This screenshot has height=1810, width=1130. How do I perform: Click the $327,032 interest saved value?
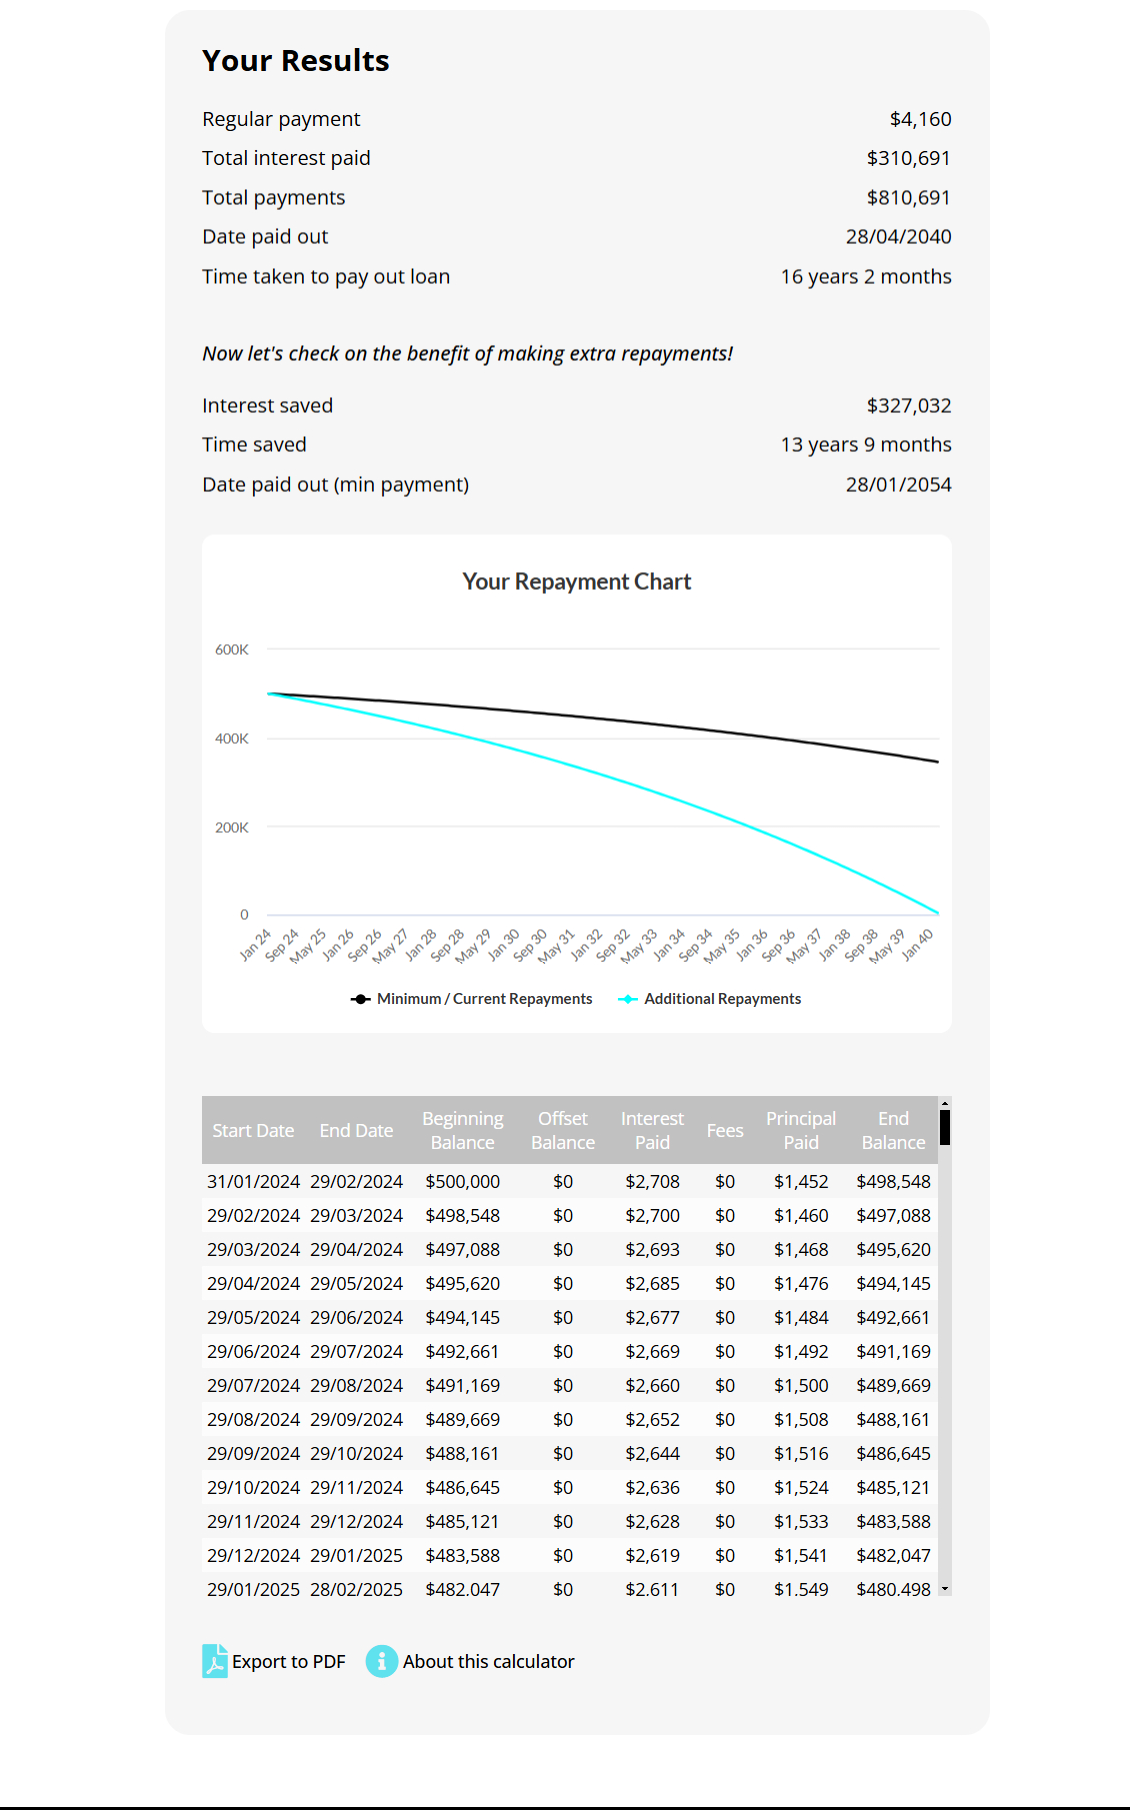click(908, 405)
